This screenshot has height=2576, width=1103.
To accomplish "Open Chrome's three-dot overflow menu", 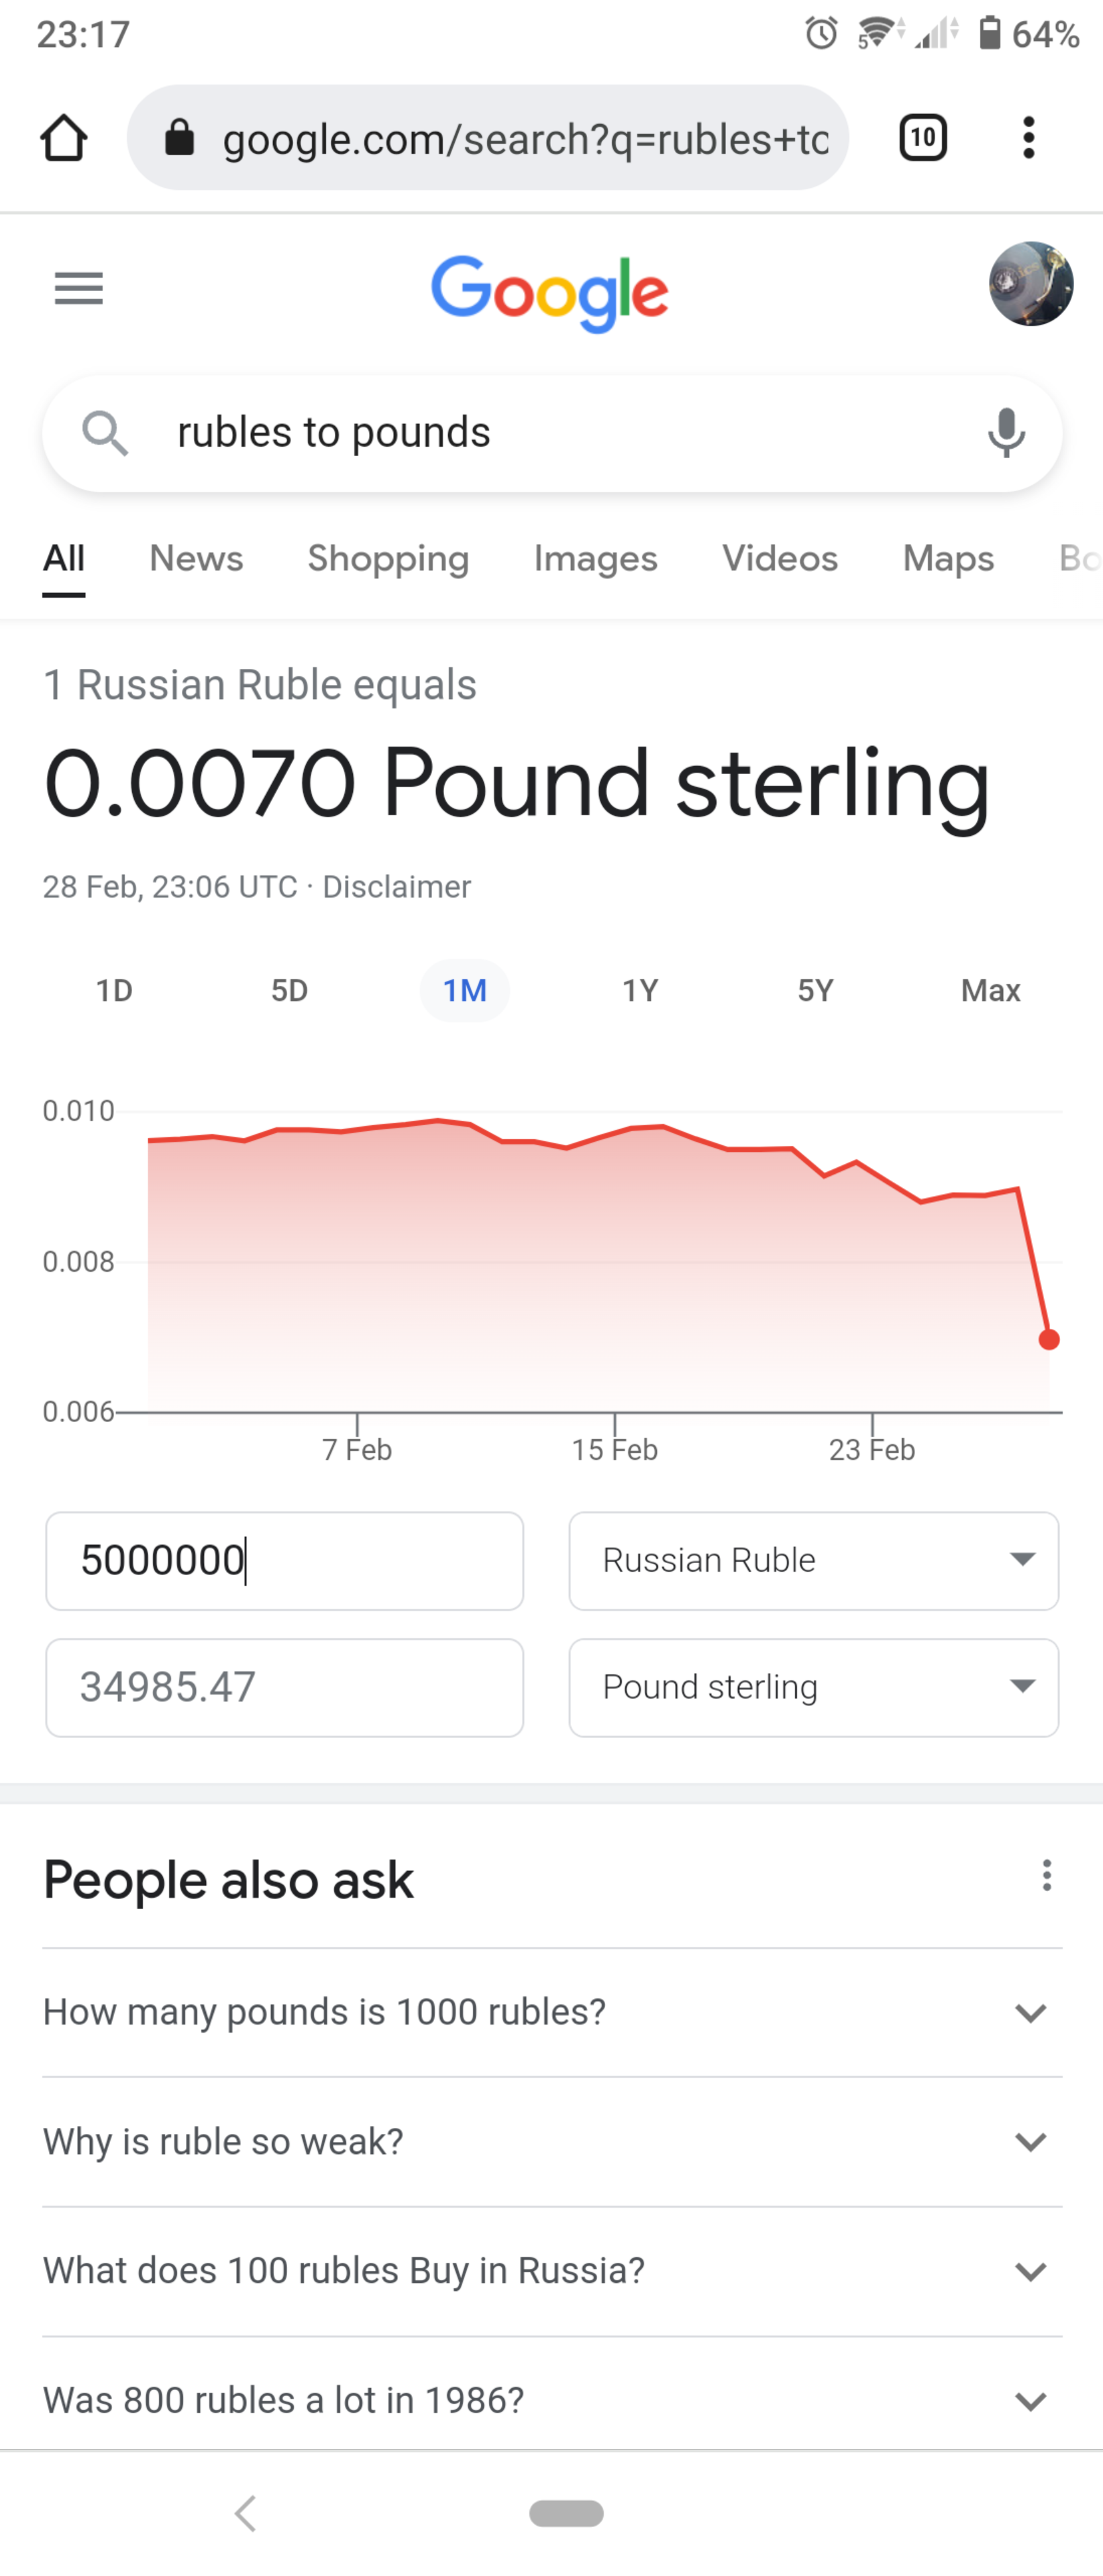I will pos(1028,138).
